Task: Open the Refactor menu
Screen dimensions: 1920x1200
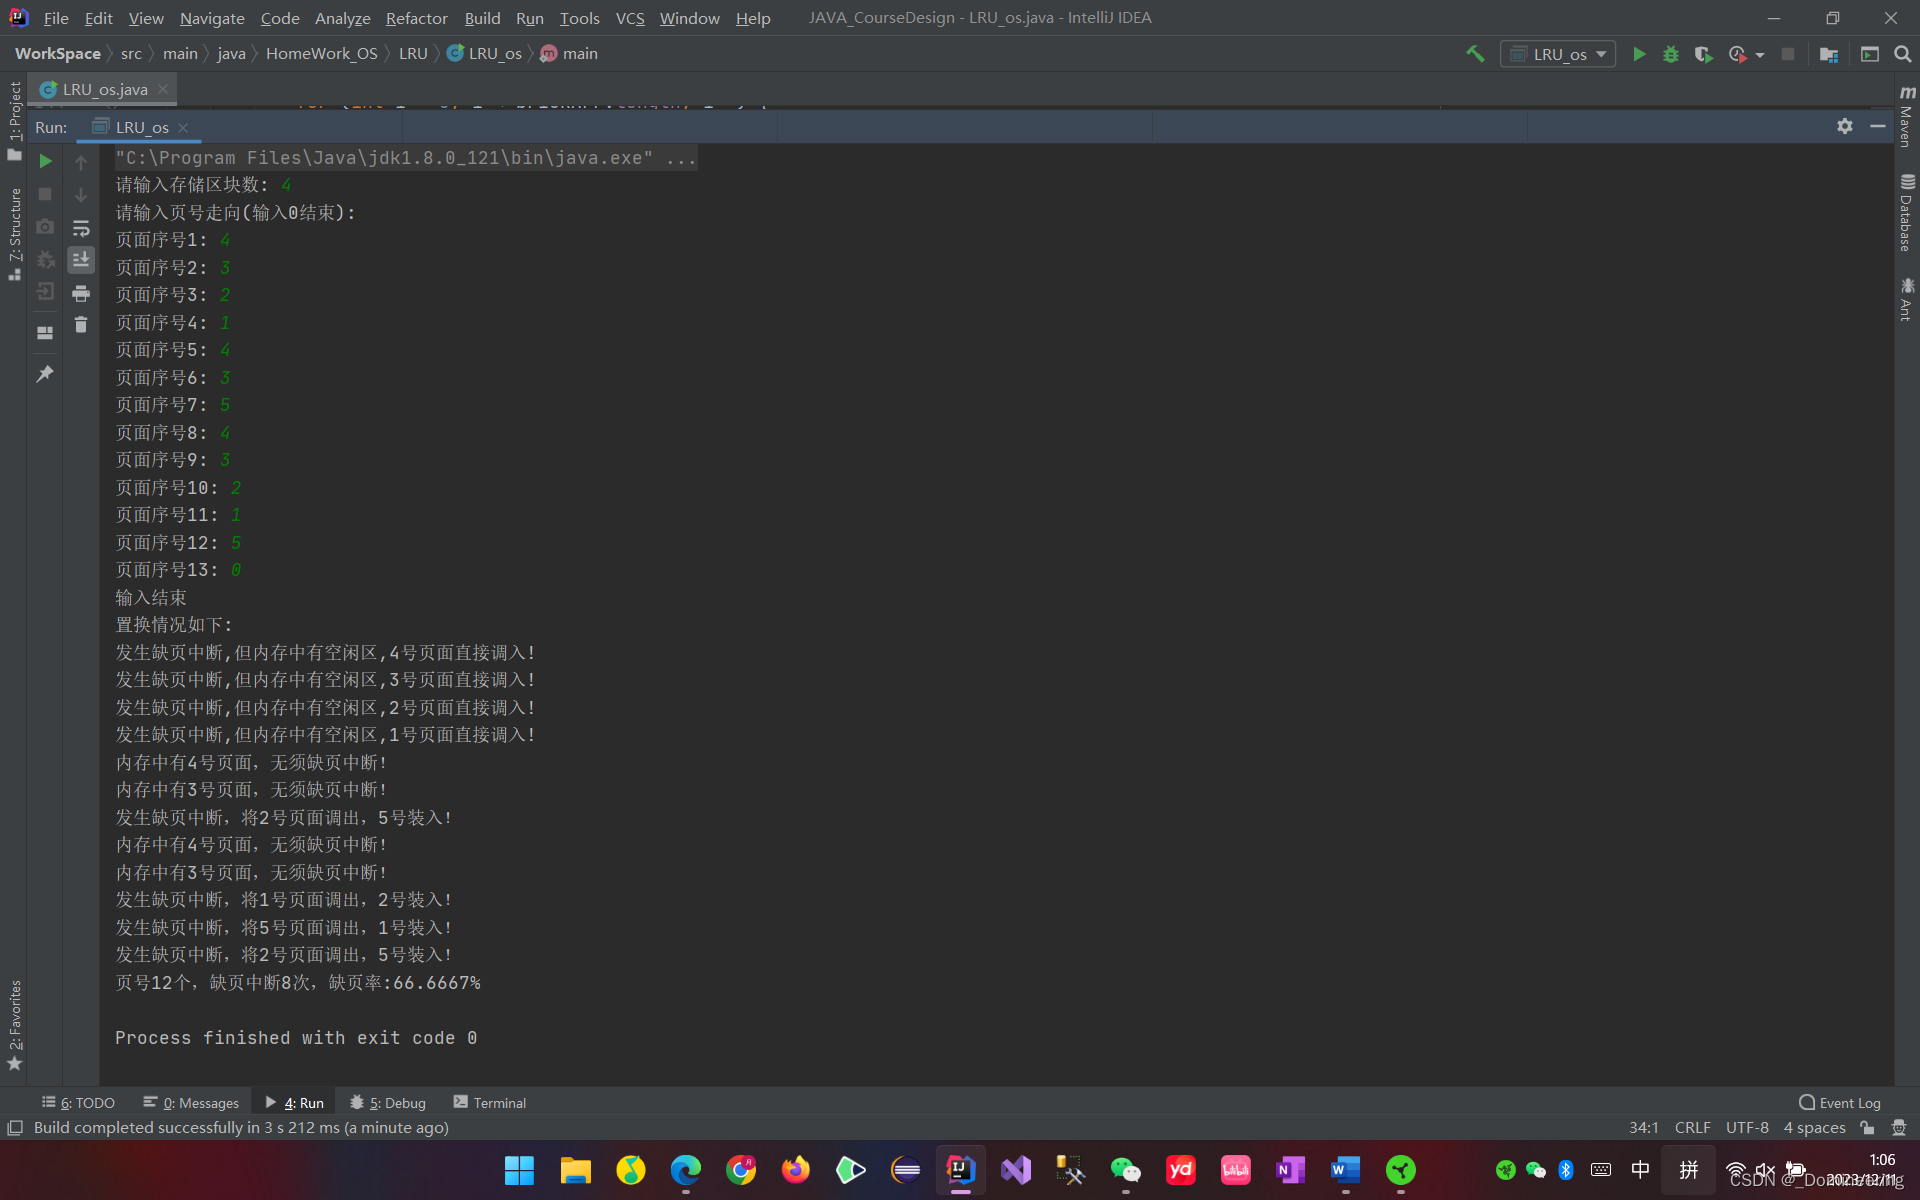Action: pos(416,18)
